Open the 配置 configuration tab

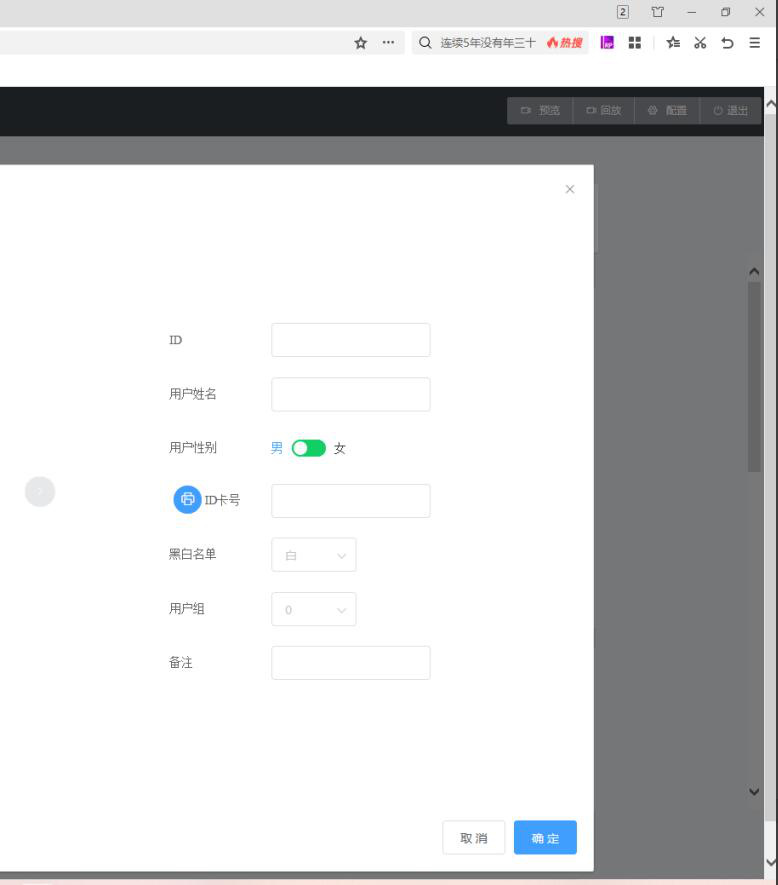point(667,111)
